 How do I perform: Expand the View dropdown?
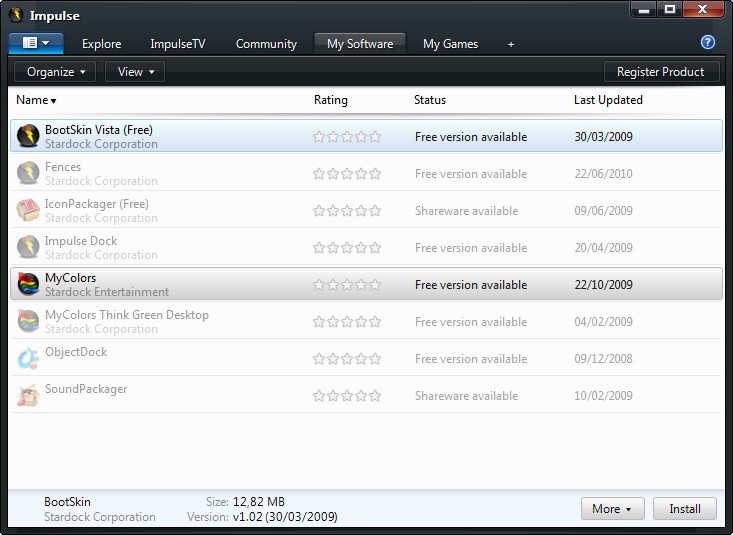coord(135,72)
